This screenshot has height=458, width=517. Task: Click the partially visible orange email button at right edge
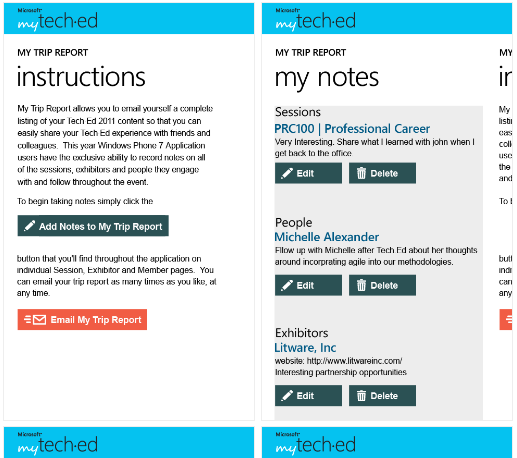(x=506, y=320)
